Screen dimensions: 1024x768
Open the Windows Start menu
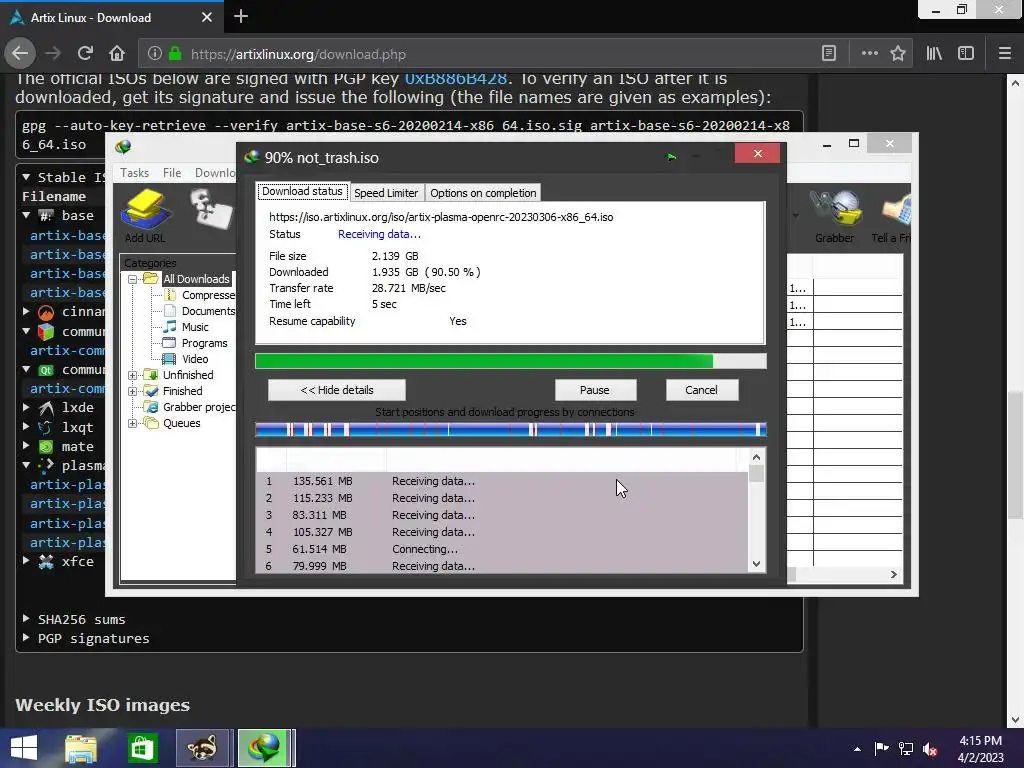coord(24,748)
